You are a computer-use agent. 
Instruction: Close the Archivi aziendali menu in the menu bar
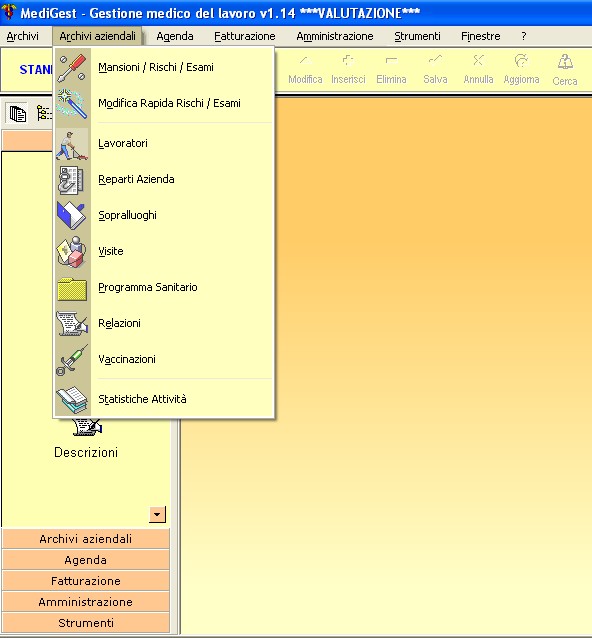pyautogui.click(x=97, y=36)
